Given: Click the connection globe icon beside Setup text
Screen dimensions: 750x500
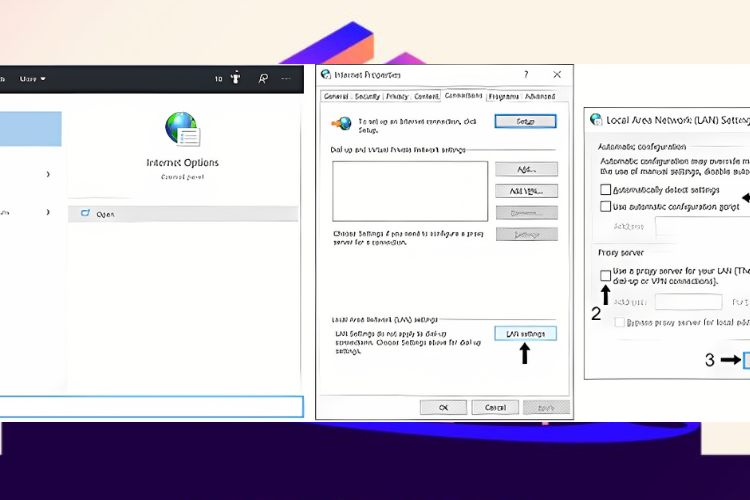Looking at the screenshot, I should click(x=342, y=124).
